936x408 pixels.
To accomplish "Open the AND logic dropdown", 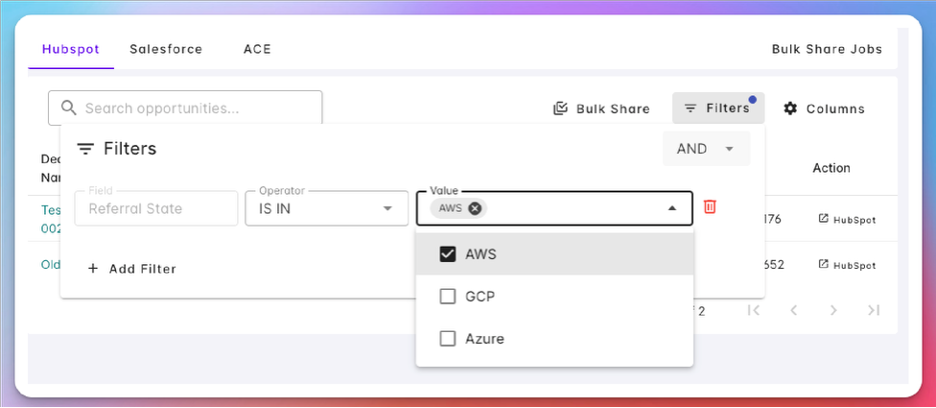I will [706, 149].
